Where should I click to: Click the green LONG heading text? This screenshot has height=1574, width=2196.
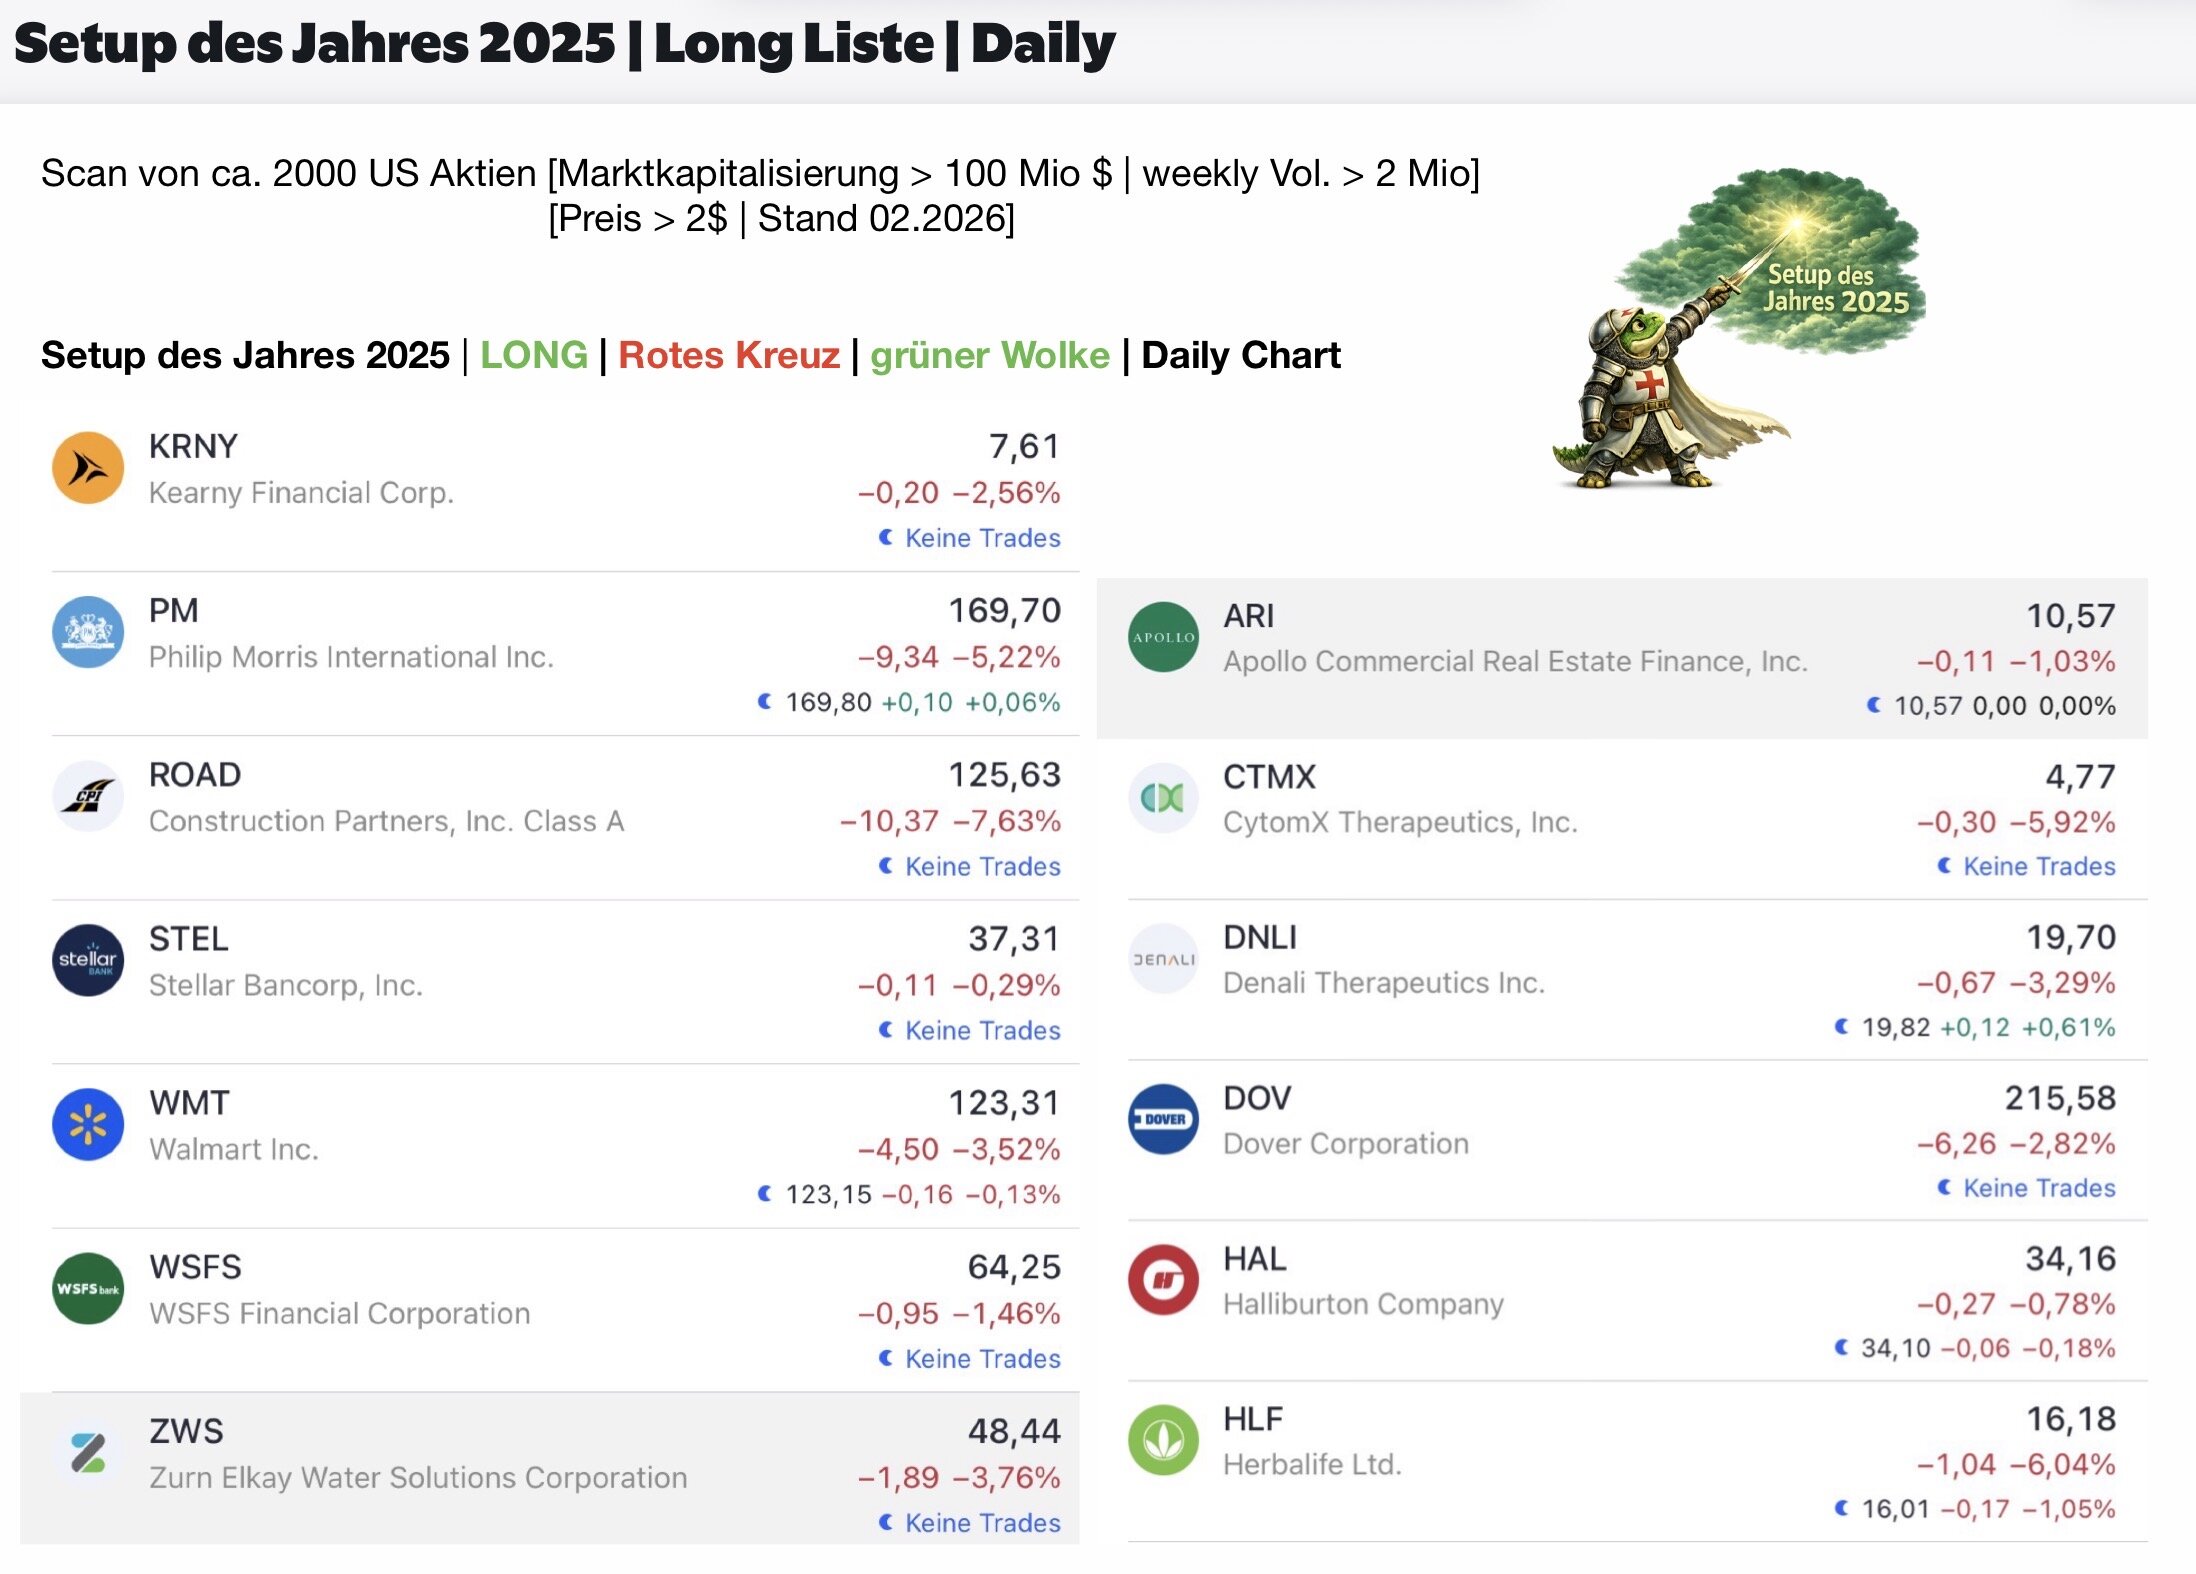(x=533, y=355)
